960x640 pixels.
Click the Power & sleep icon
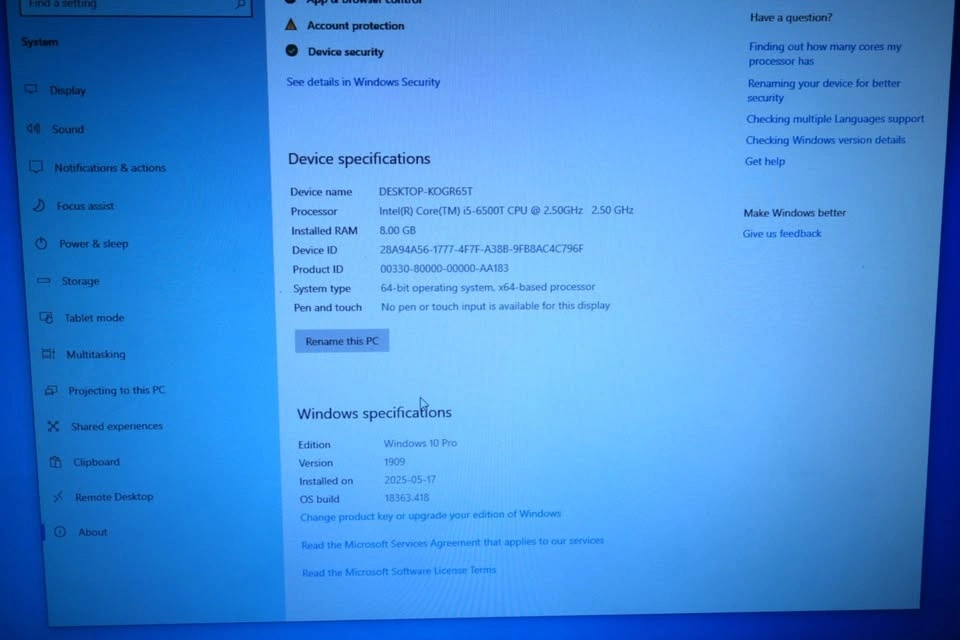click(41, 244)
